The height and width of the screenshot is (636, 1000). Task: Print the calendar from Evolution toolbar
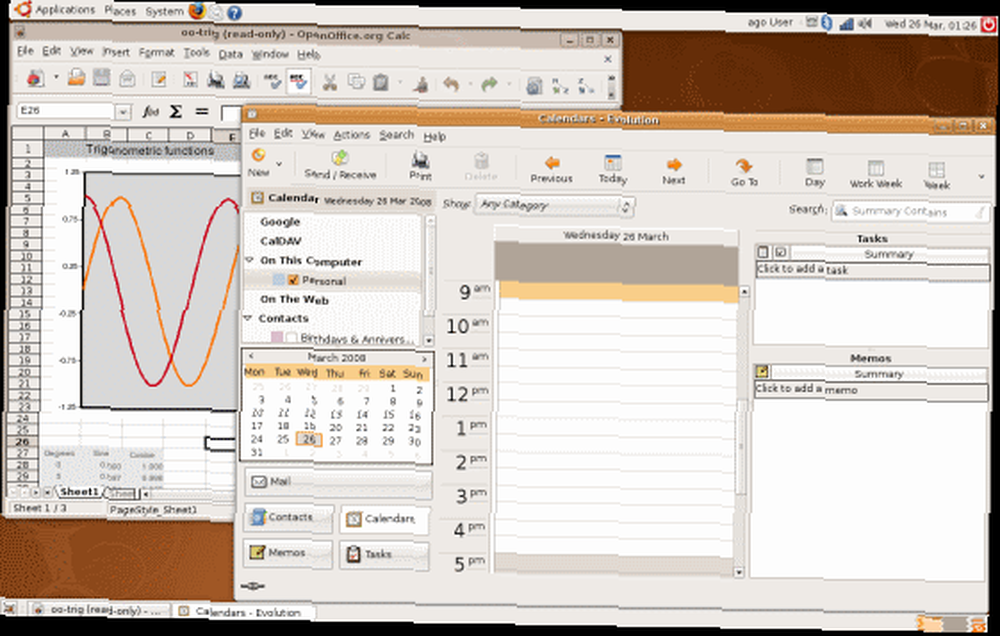[420, 166]
